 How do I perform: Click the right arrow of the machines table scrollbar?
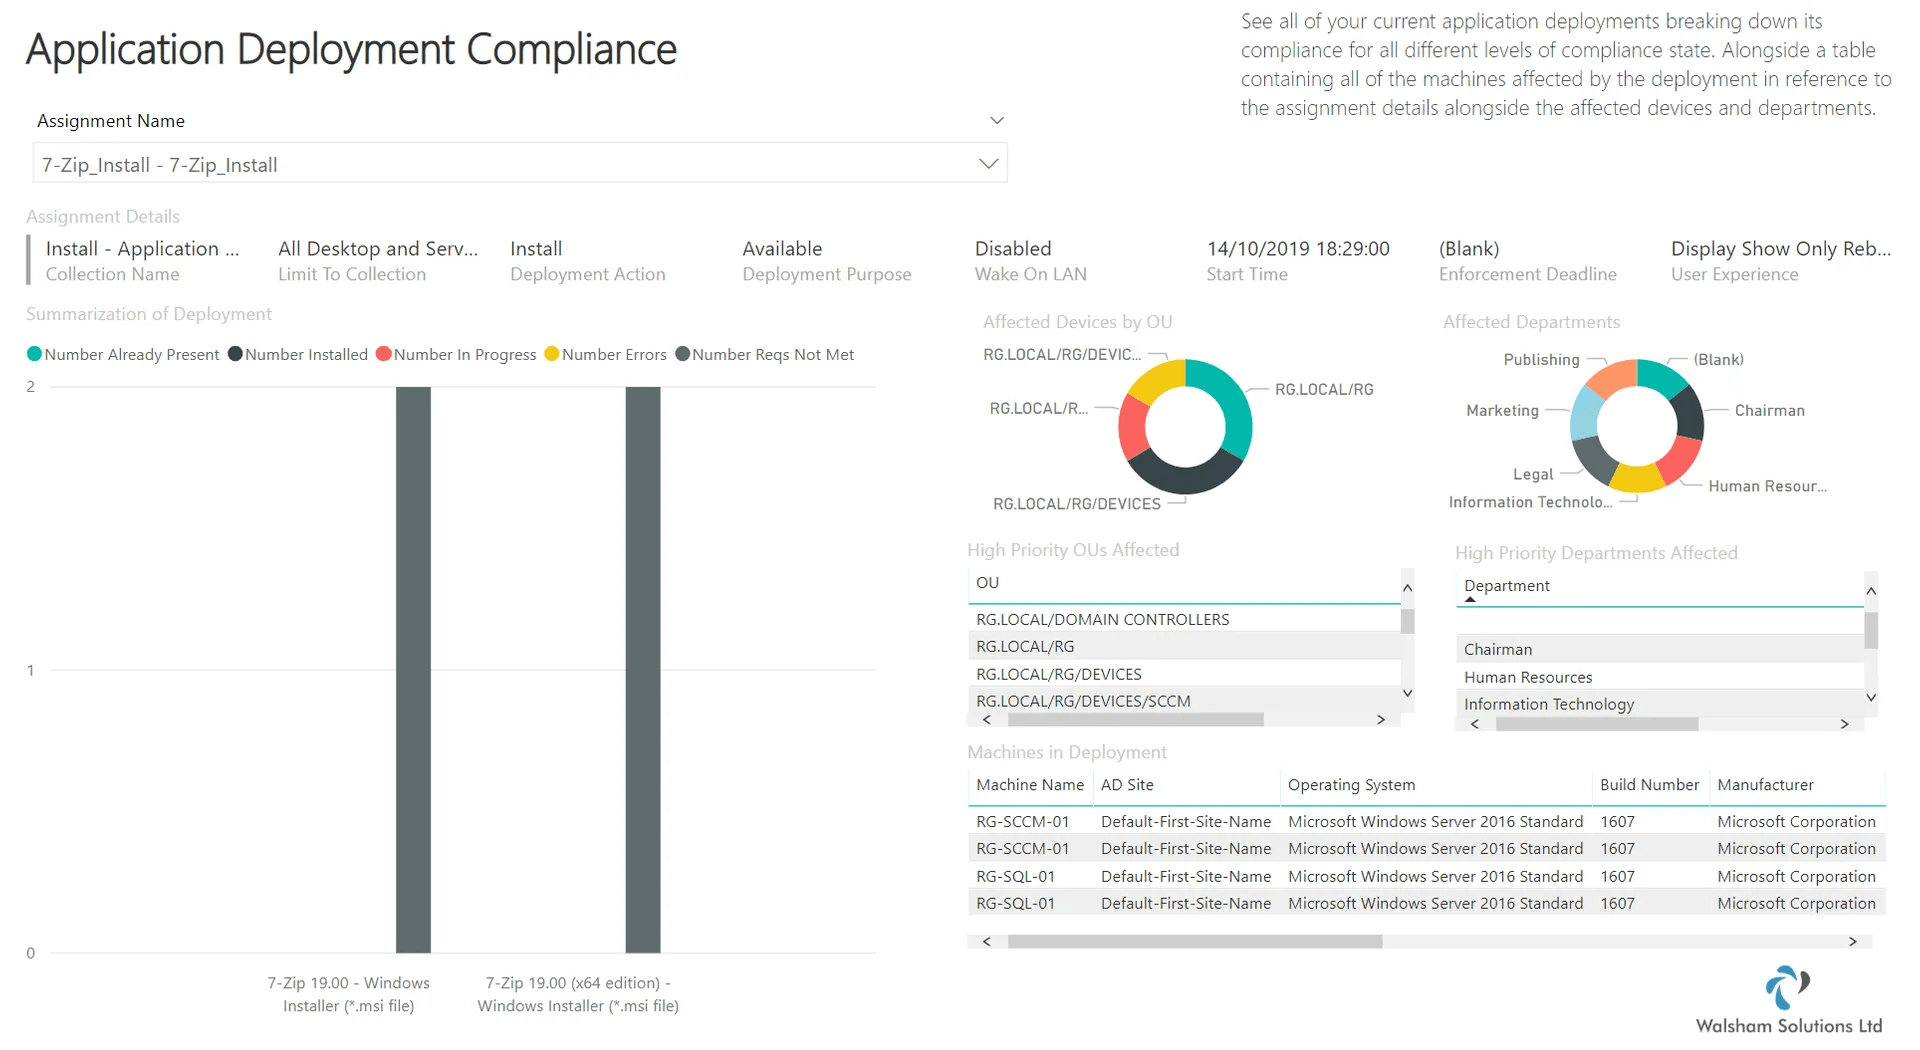pyautogui.click(x=1852, y=941)
